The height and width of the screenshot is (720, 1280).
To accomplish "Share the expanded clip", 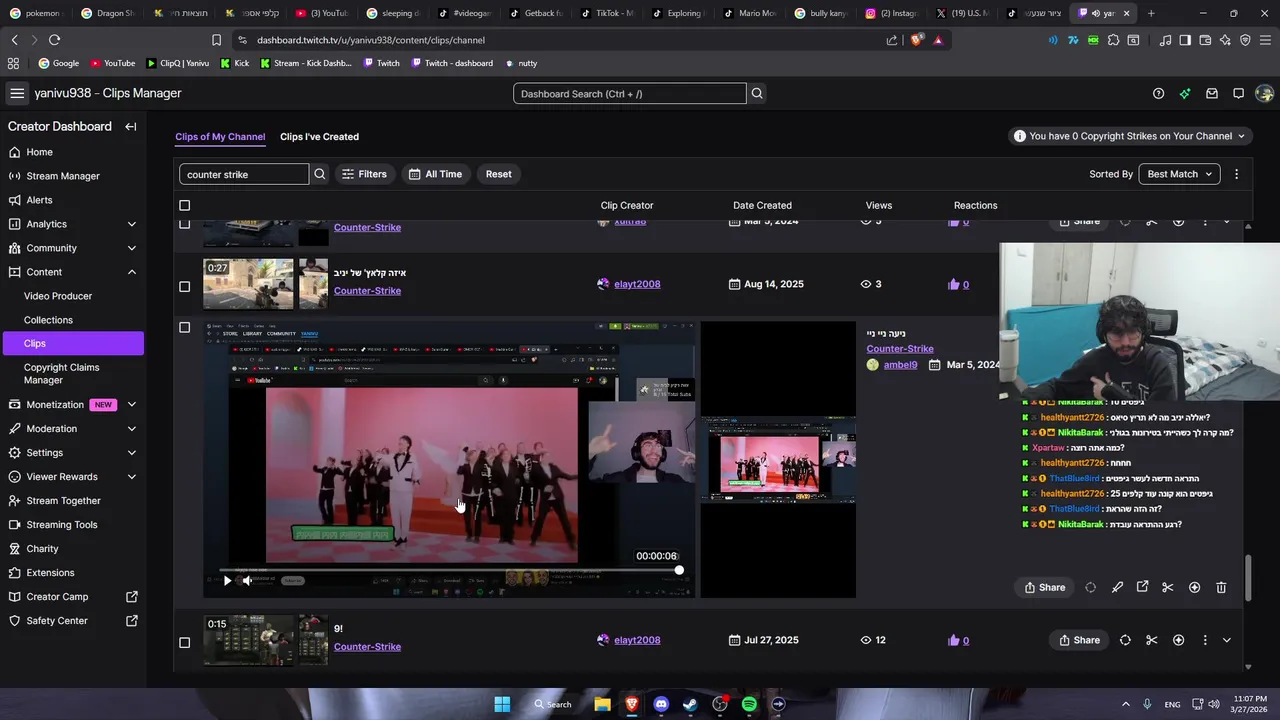I will coord(1044,587).
